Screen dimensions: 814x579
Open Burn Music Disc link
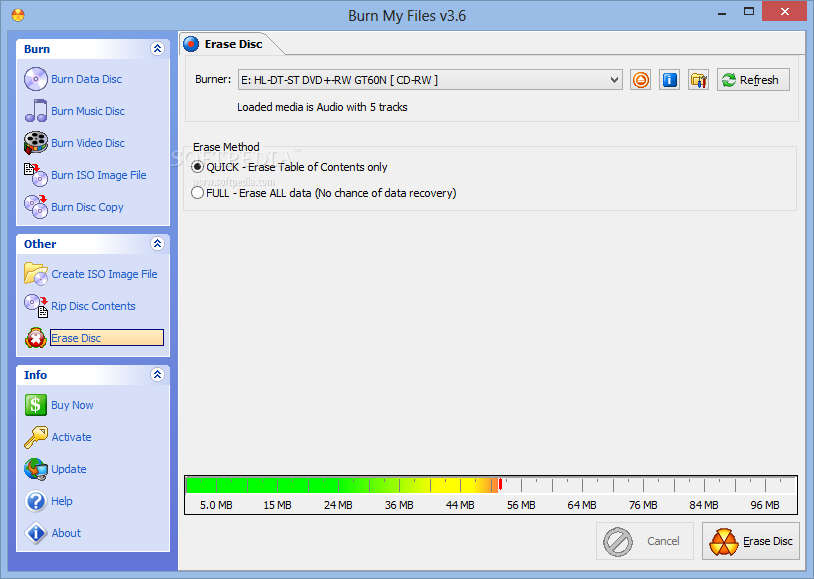[x=88, y=111]
